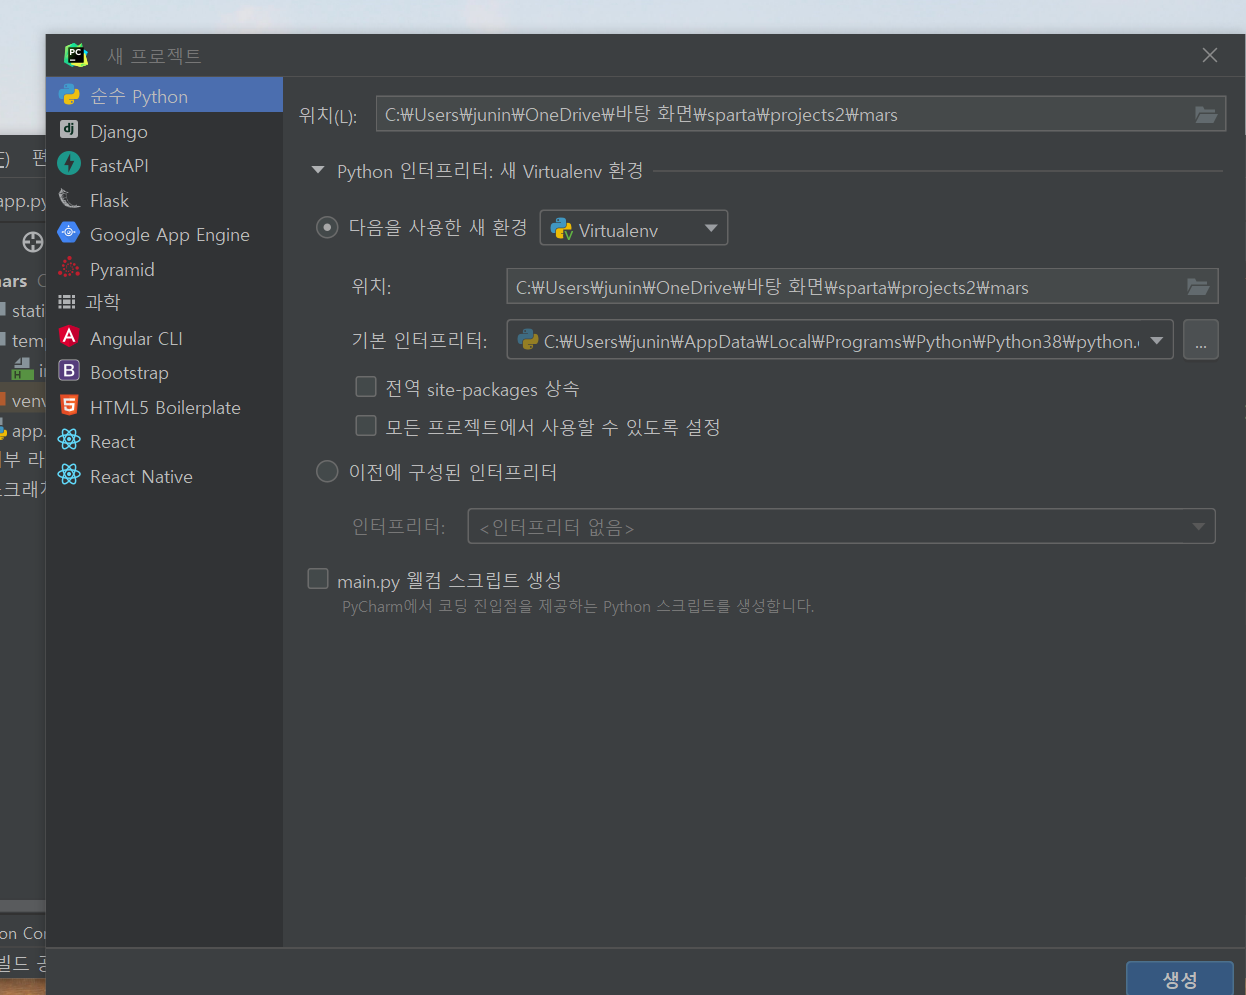
Task: Select Pyramid label in project list
Action: [x=122, y=270]
